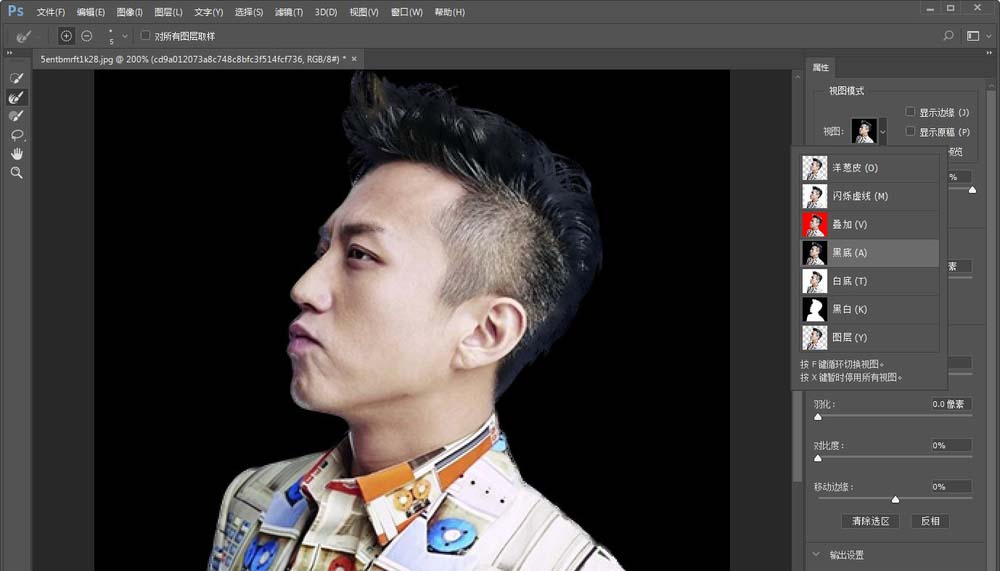Select the Quick Selection tool
Viewport: 1000px width, 571px height.
tap(16, 78)
